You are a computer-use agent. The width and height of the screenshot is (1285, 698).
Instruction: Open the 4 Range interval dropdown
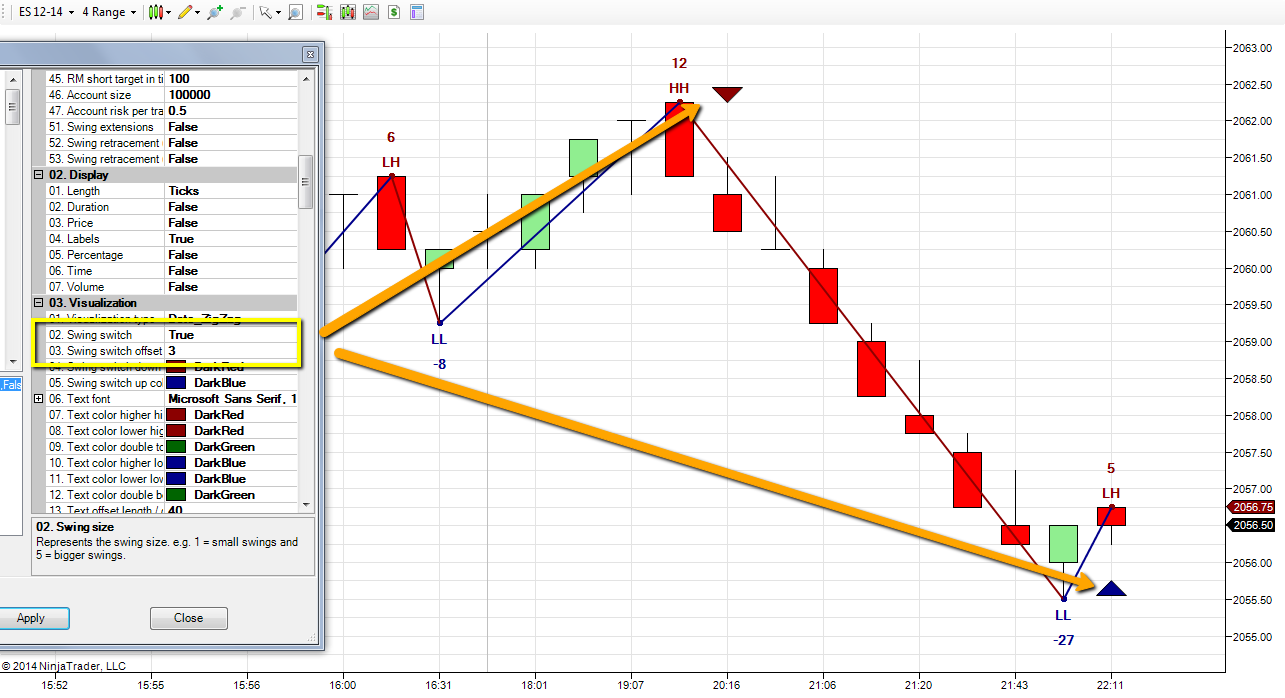pyautogui.click(x=109, y=12)
